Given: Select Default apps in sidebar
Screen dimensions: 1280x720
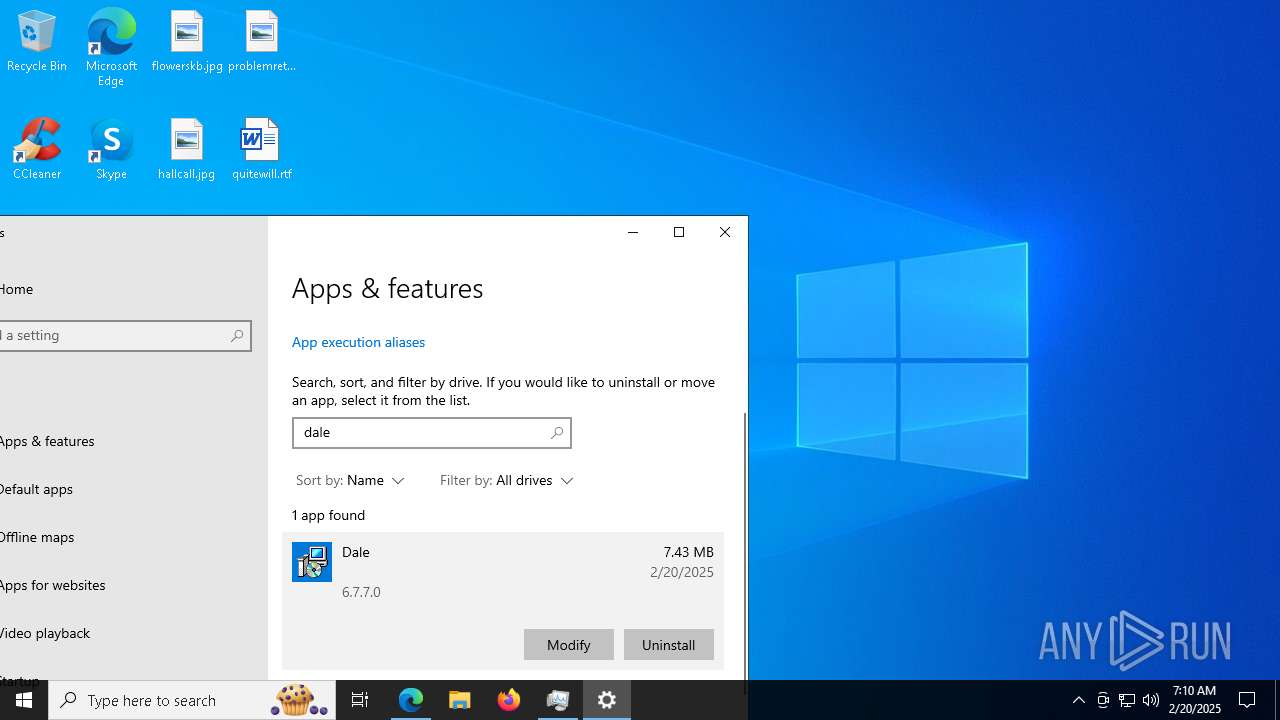Looking at the screenshot, I should (36, 489).
